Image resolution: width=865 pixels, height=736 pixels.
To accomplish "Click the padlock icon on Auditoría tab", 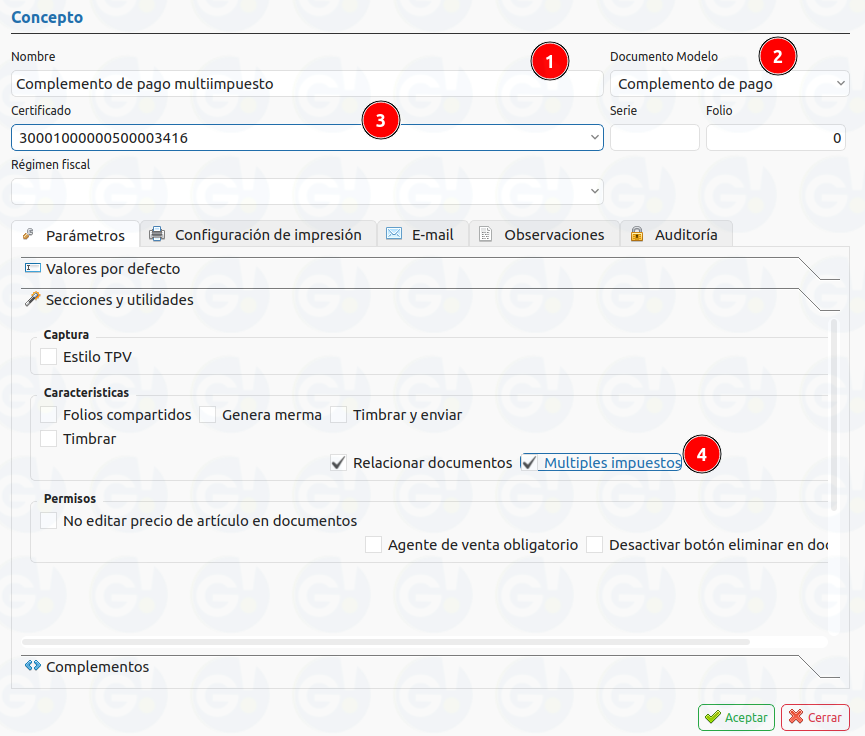I will coord(637,234).
